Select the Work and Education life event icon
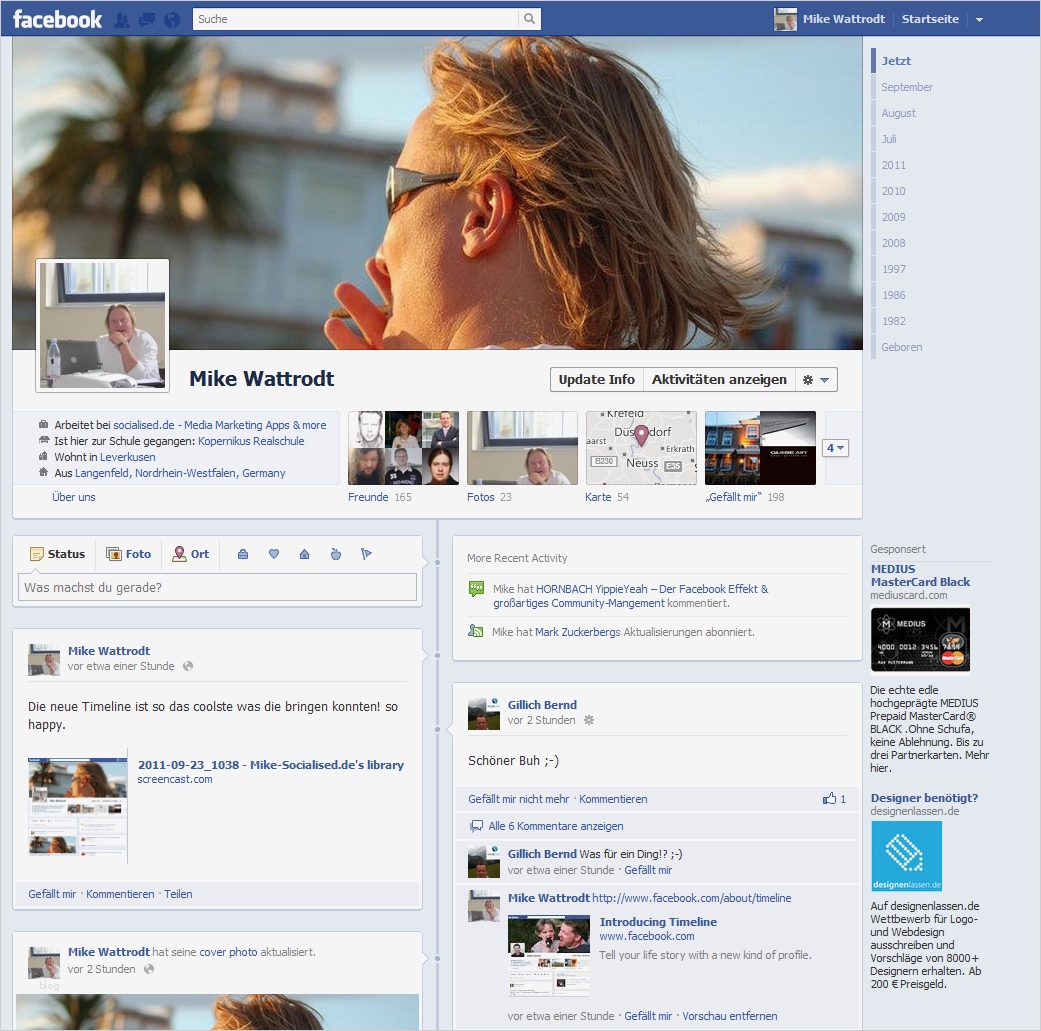1041x1031 pixels. tap(243, 554)
